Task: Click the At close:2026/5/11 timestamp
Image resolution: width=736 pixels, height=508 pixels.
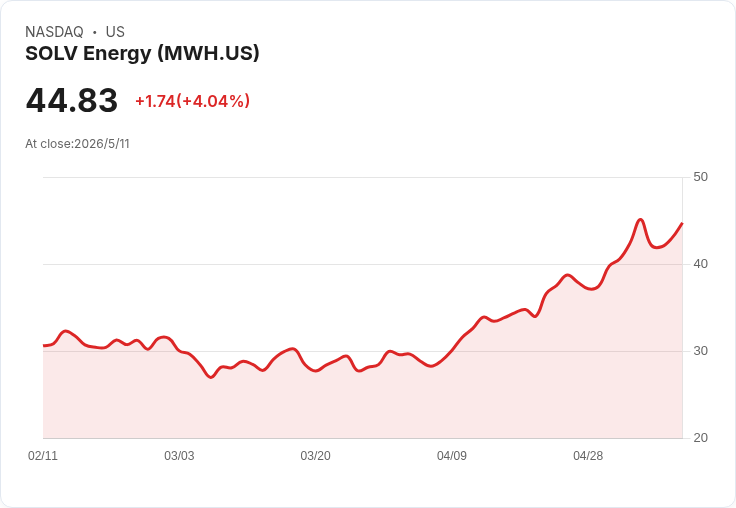Action: pyautogui.click(x=77, y=144)
